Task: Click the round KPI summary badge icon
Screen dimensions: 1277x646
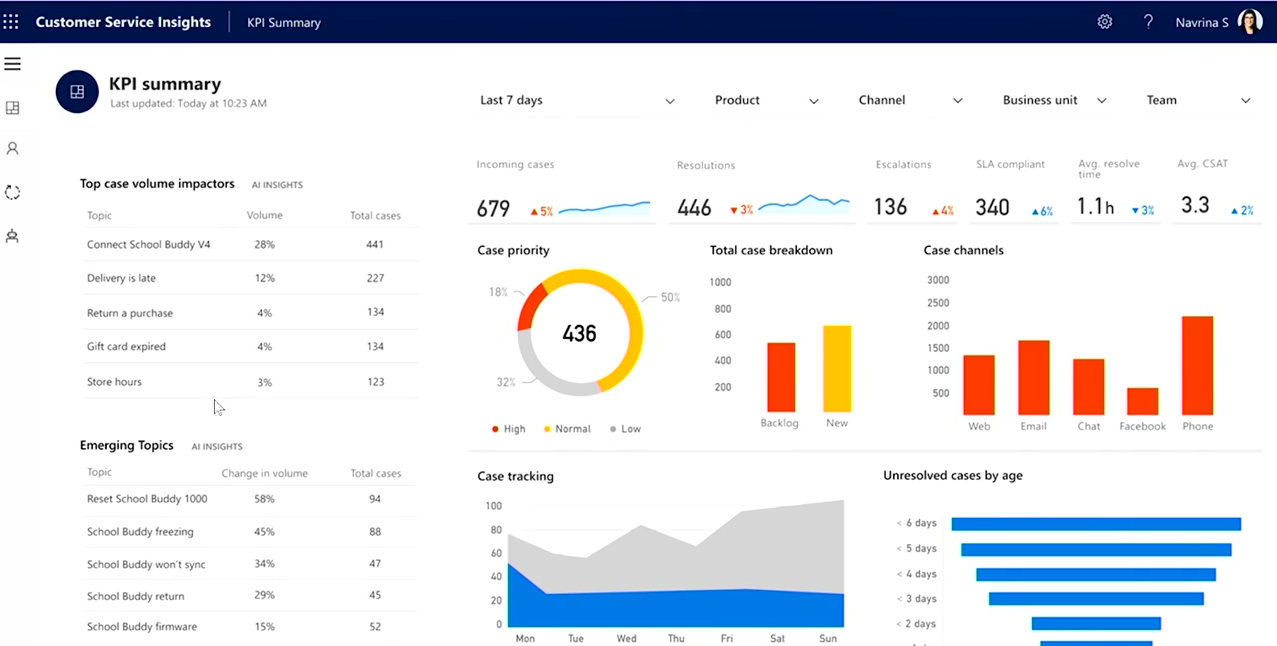Action: pyautogui.click(x=77, y=92)
